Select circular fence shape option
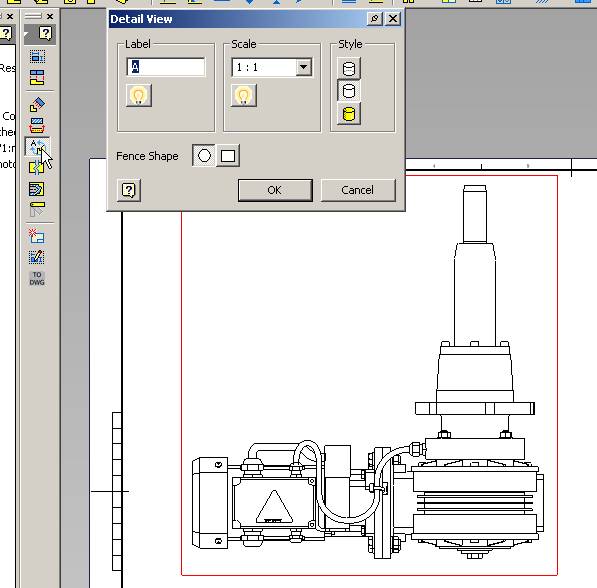This screenshot has width=597, height=588. [x=204, y=155]
